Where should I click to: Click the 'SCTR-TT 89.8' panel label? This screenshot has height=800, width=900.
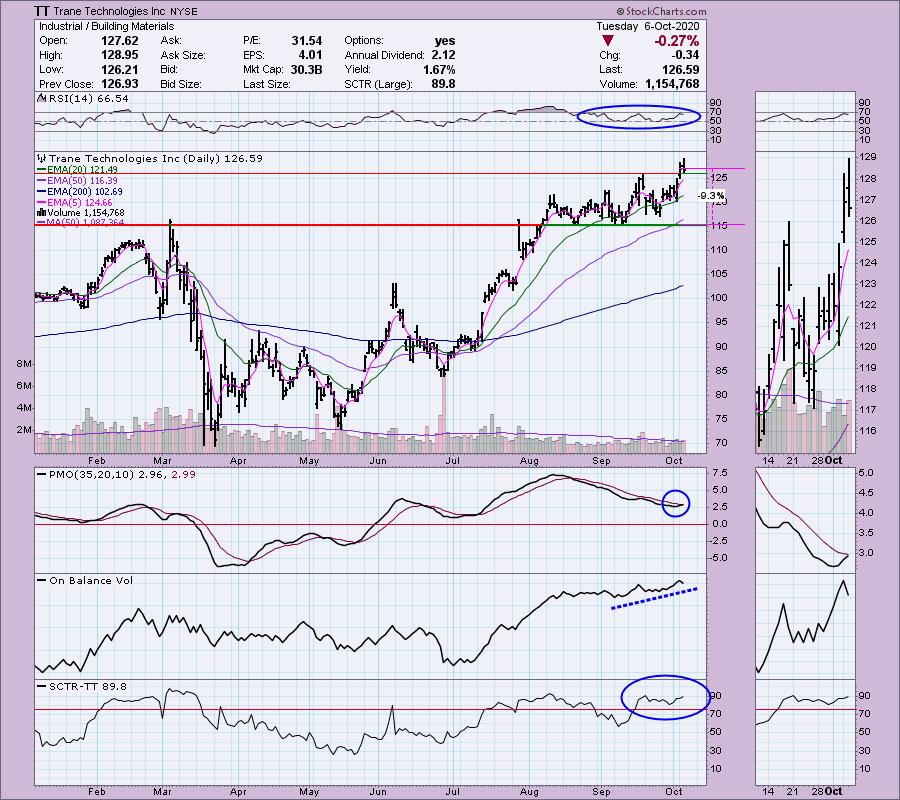coord(82,686)
